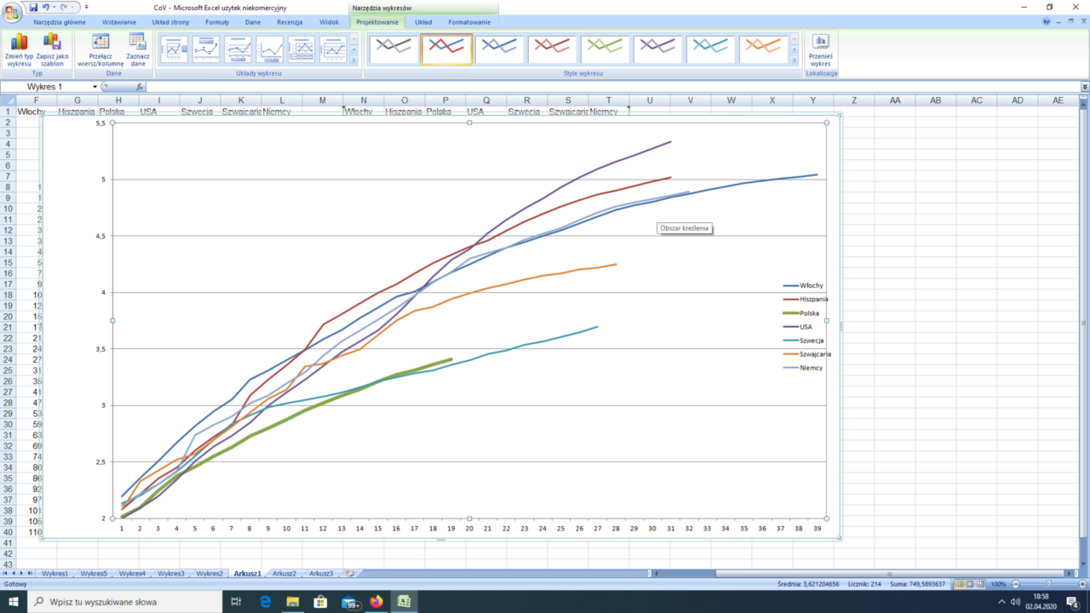Image resolution: width=1090 pixels, height=613 pixels.
Task: Switch to Normal view in status bar
Action: pos(959,585)
